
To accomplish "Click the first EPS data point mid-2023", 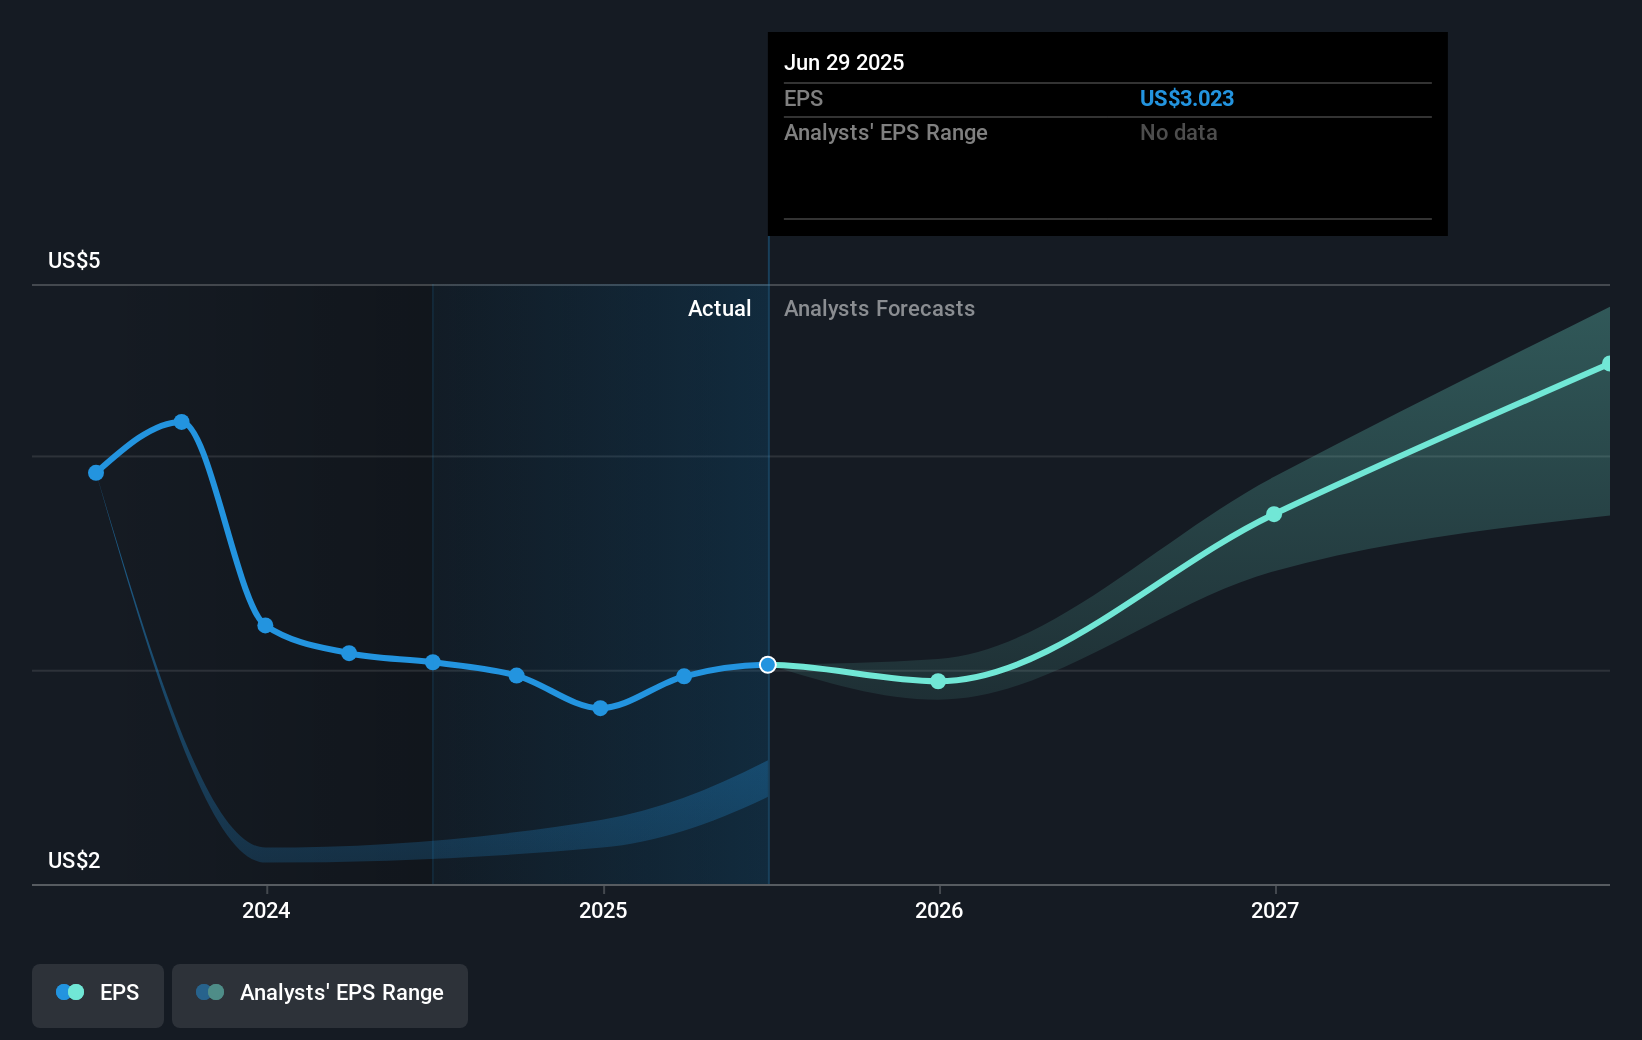I will point(96,473).
